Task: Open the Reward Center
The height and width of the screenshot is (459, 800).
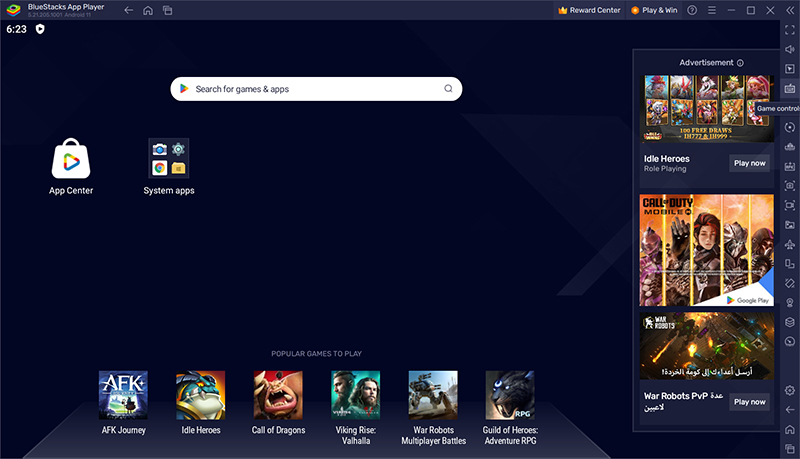Action: pyautogui.click(x=589, y=10)
